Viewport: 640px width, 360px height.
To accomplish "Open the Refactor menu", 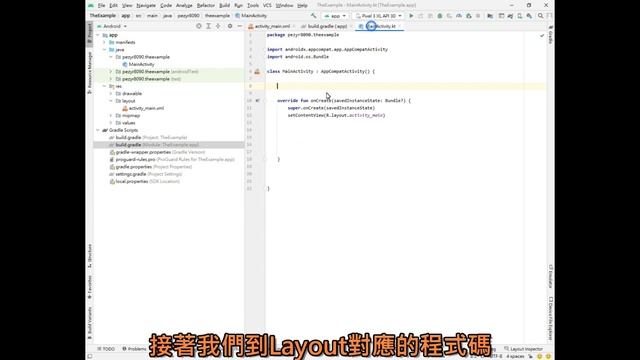I will tap(206, 5).
